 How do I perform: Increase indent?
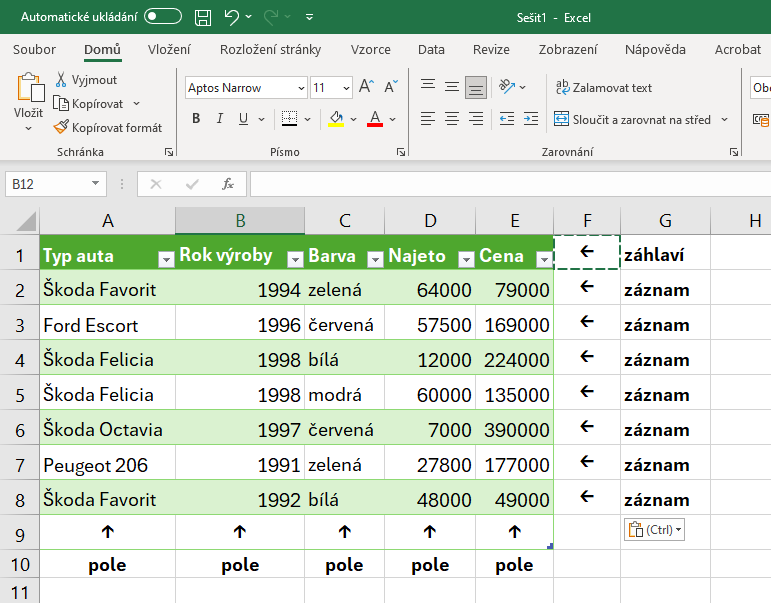[531, 119]
